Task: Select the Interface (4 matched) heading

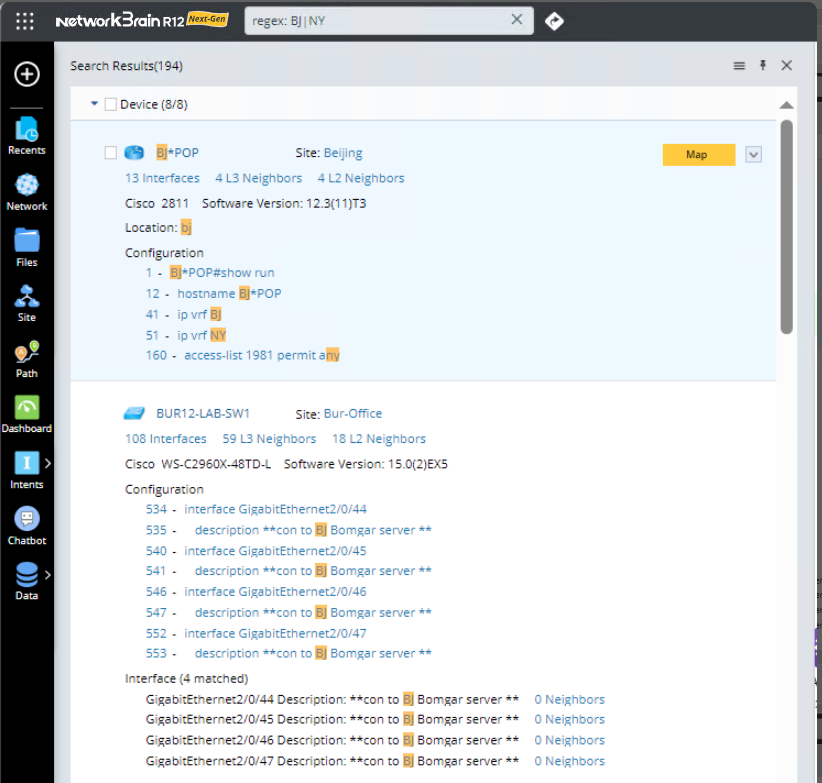Action: pyautogui.click(x=187, y=679)
